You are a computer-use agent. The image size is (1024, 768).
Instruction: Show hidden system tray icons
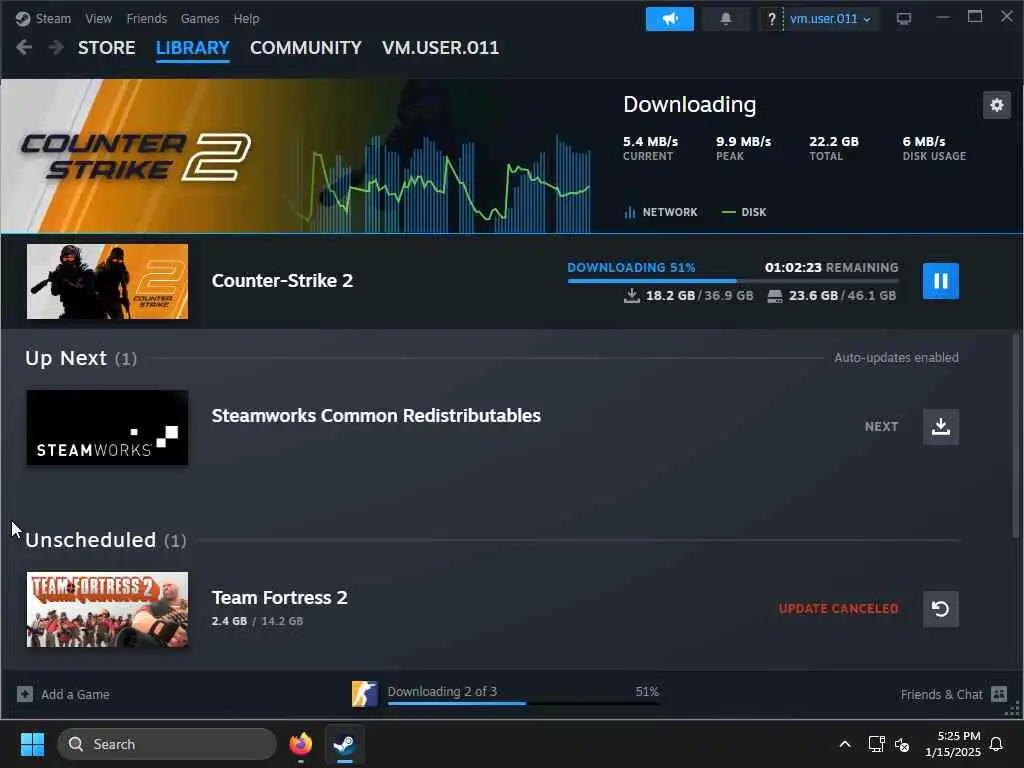pos(844,744)
